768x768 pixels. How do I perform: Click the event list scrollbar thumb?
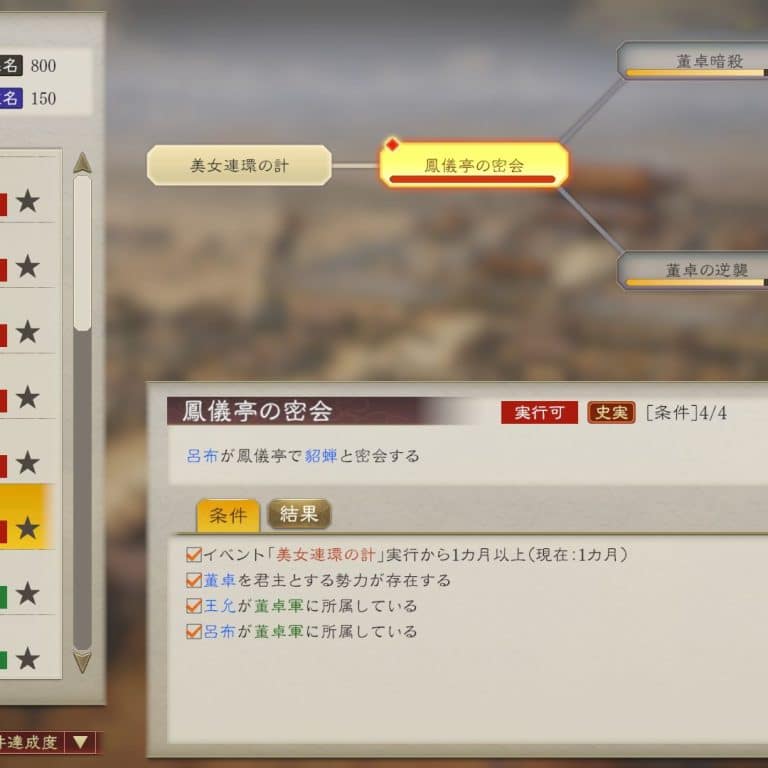82,253
